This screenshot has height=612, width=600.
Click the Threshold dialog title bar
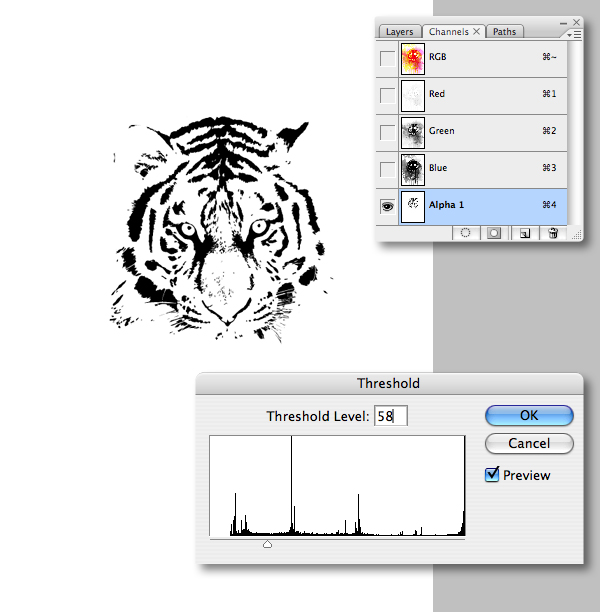tap(389, 383)
